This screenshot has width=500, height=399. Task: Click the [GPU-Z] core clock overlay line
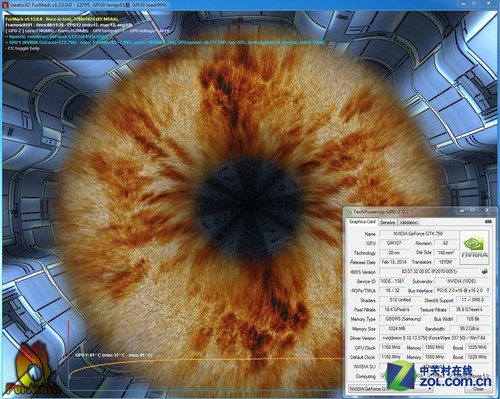87,31
